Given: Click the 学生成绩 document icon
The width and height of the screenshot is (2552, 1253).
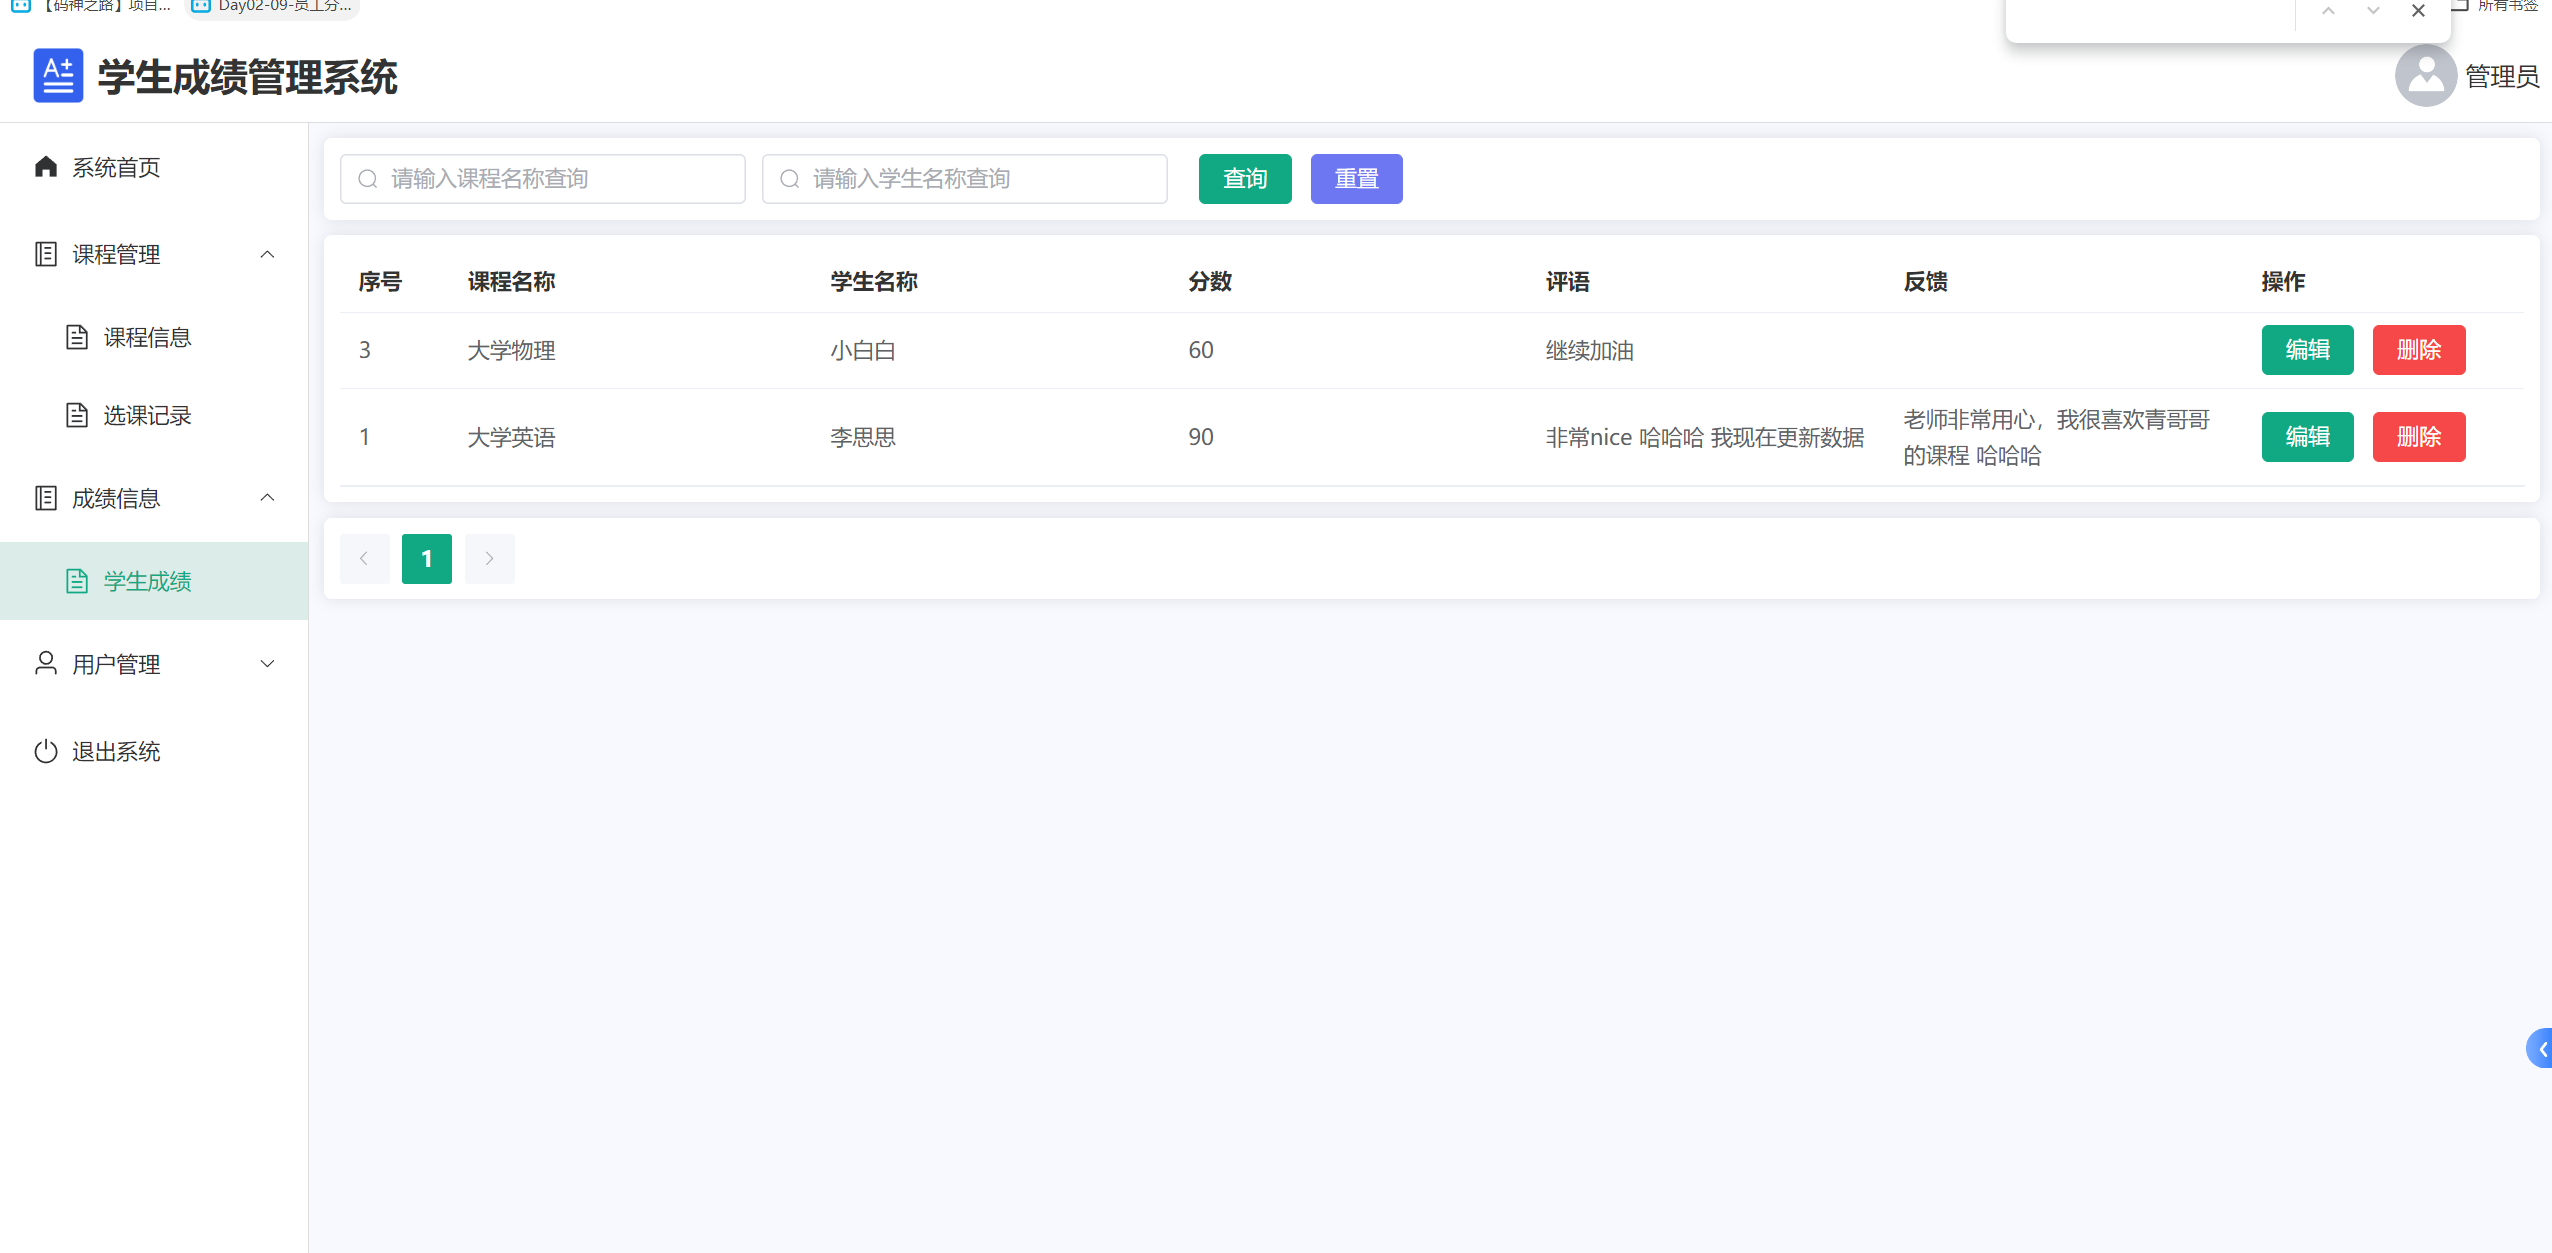Looking at the screenshot, I should (78, 580).
